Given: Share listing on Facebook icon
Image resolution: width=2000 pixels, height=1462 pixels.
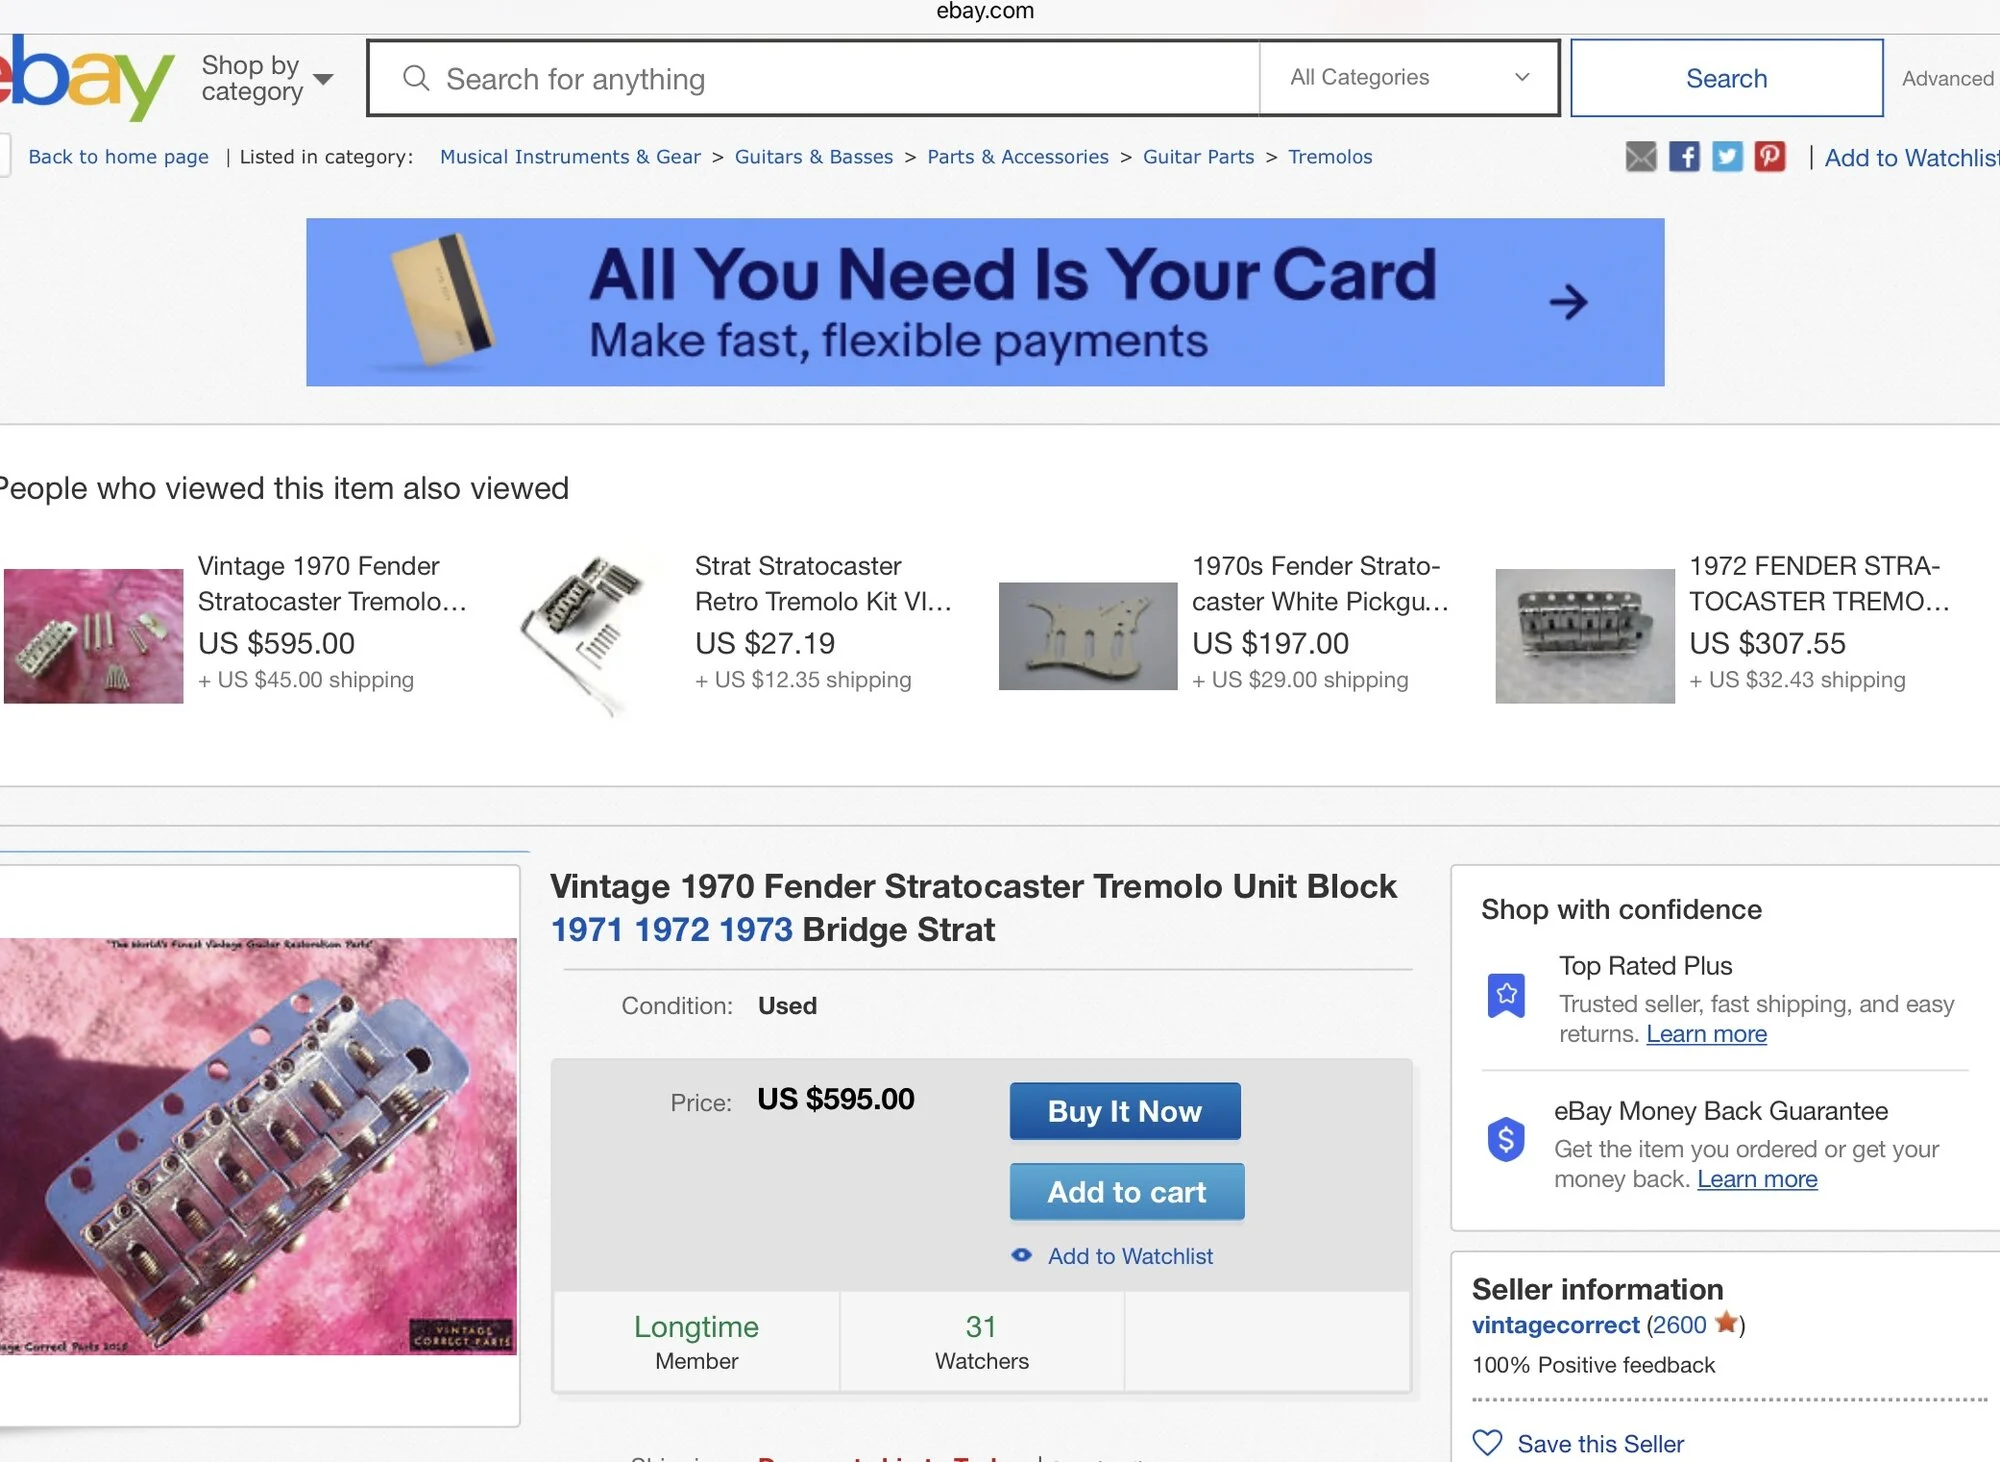Looking at the screenshot, I should (1684, 157).
